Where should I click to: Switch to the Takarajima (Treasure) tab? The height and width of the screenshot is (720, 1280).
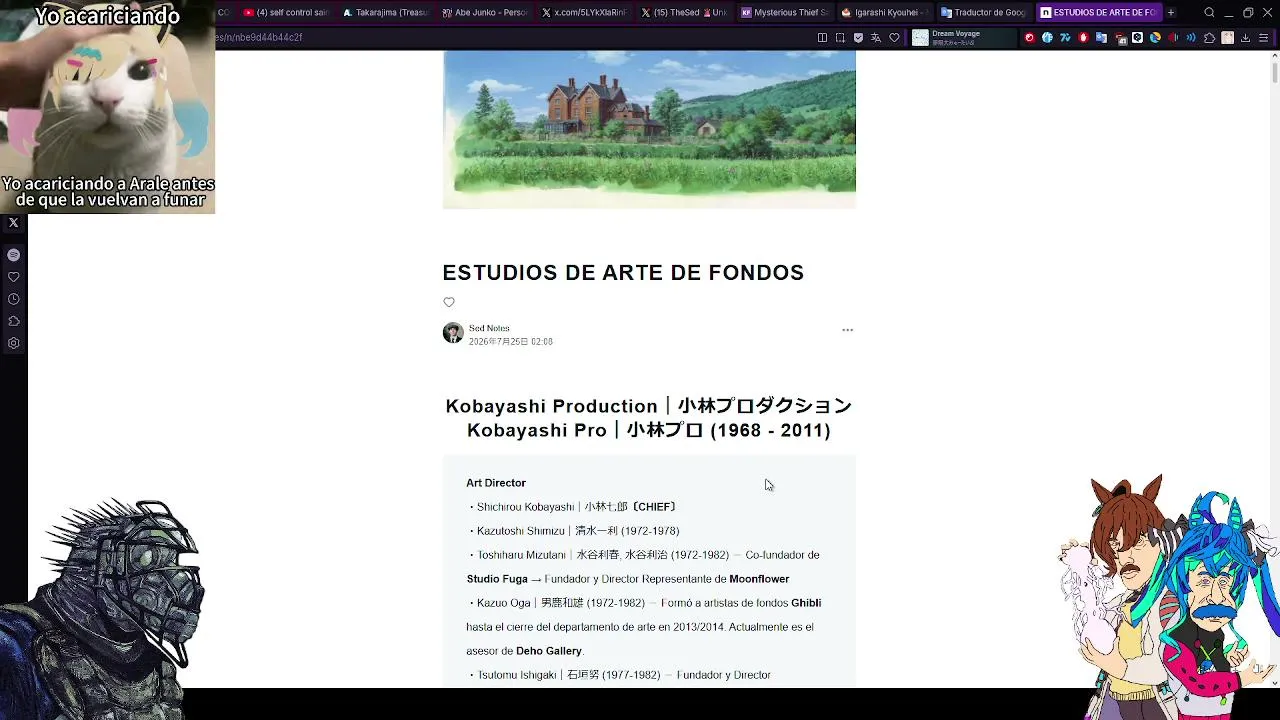(385, 13)
